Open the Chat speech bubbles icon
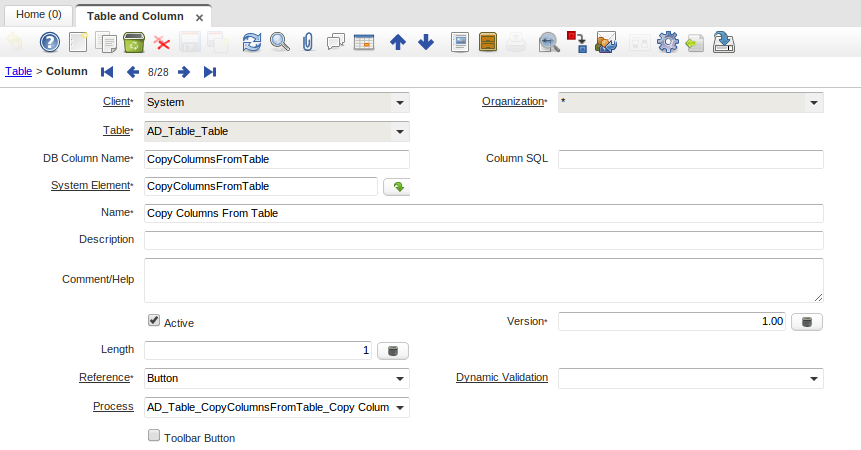The width and height of the screenshot is (861, 450). (336, 42)
